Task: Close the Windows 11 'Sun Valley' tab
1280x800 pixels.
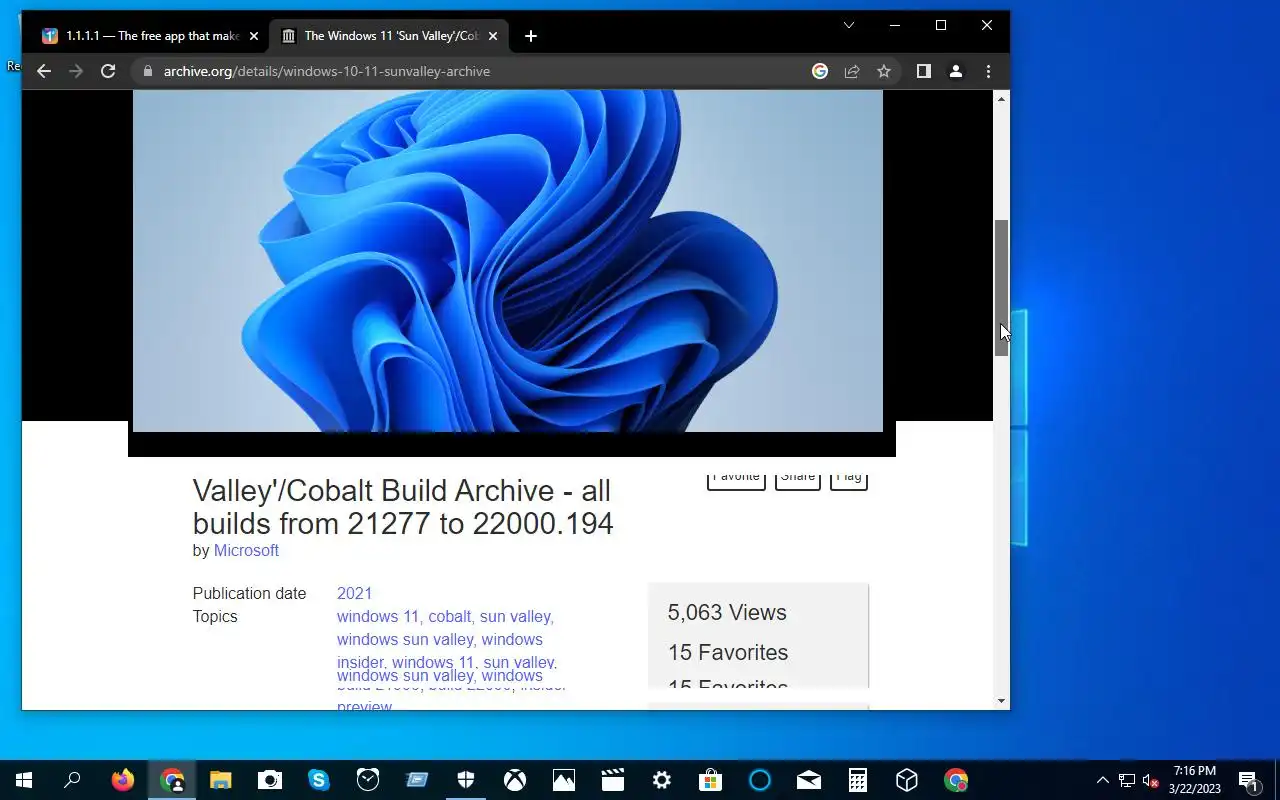Action: pyautogui.click(x=493, y=36)
